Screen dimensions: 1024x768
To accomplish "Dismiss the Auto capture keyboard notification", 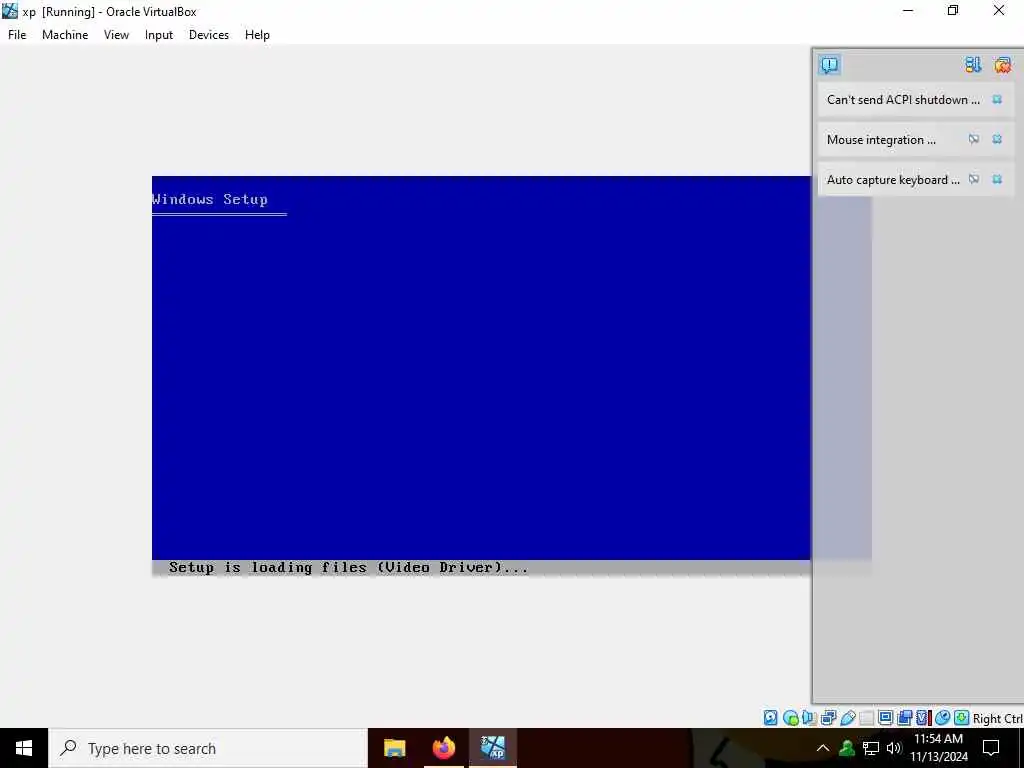I will (x=997, y=179).
